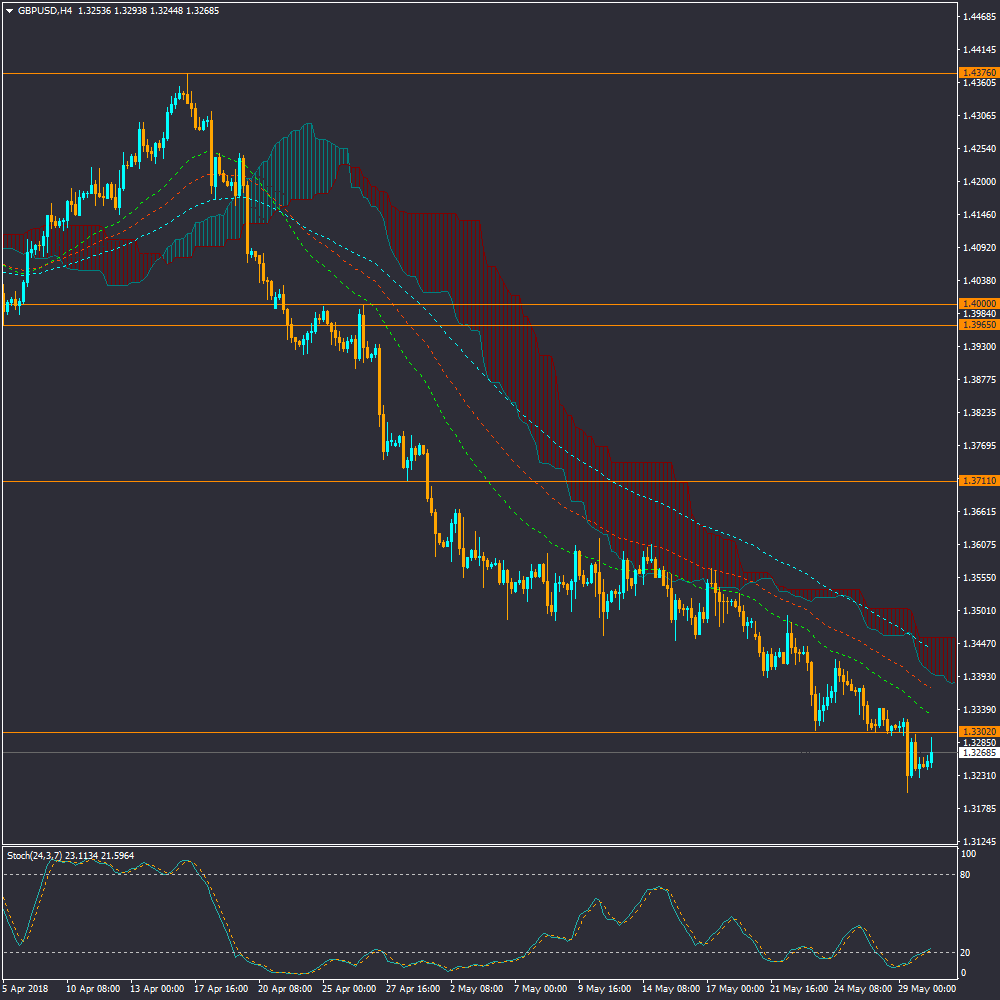Click the current price label 1.32685
1000x1000 pixels.
click(x=977, y=753)
